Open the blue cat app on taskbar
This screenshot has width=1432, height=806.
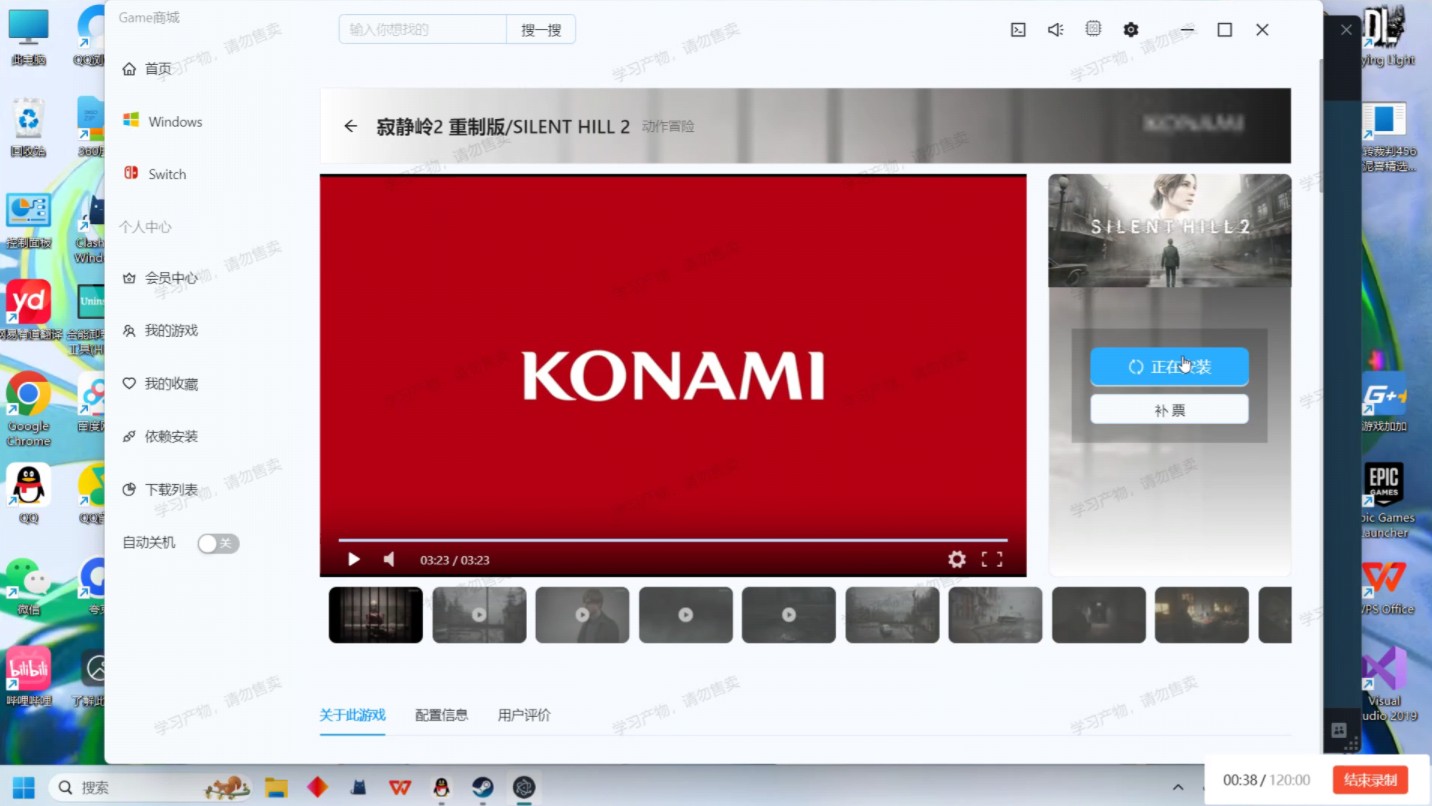tap(358, 788)
